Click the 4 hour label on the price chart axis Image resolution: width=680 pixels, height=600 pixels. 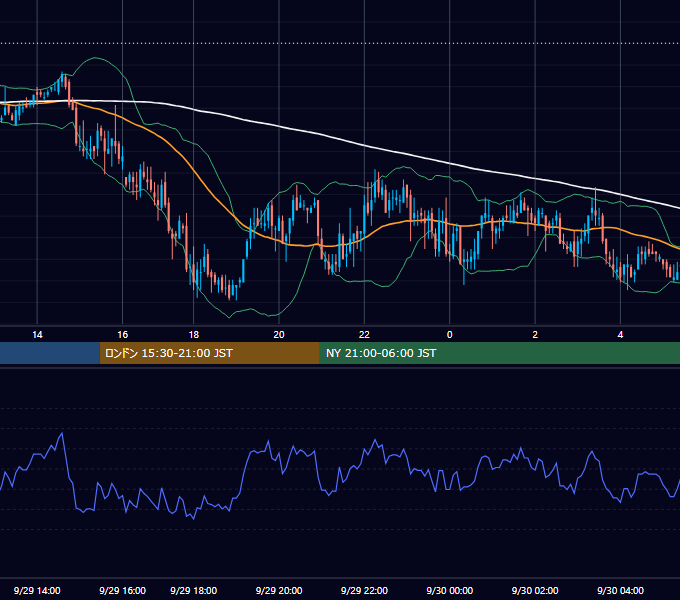point(620,335)
